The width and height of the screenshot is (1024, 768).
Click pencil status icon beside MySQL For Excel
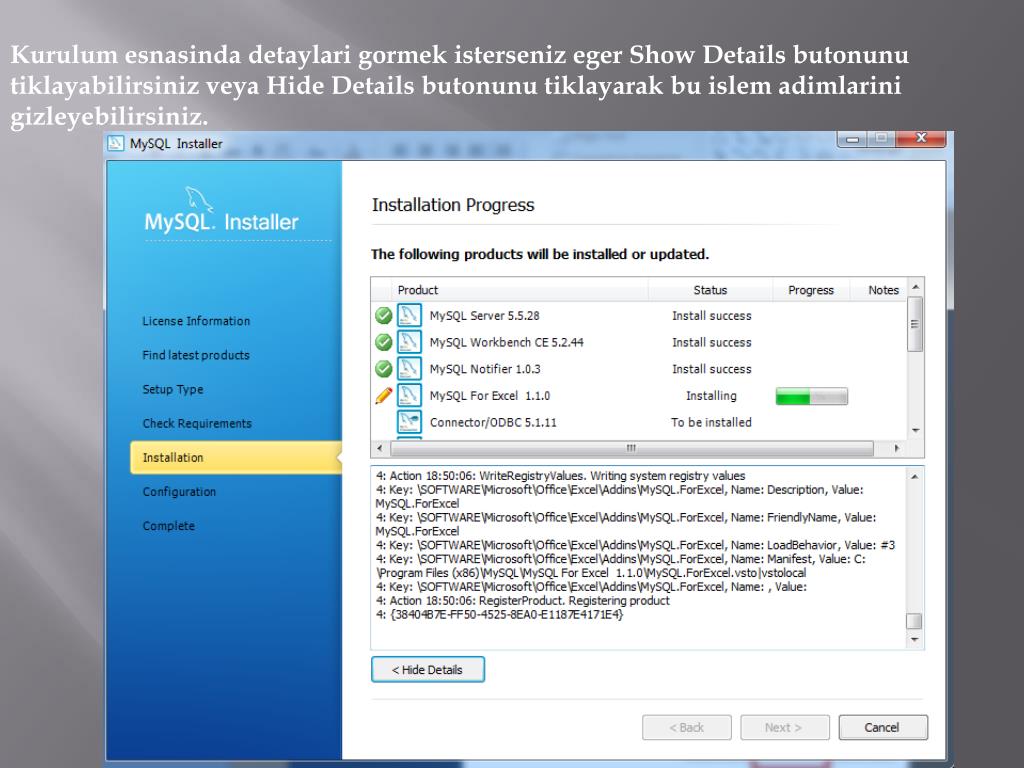point(383,396)
